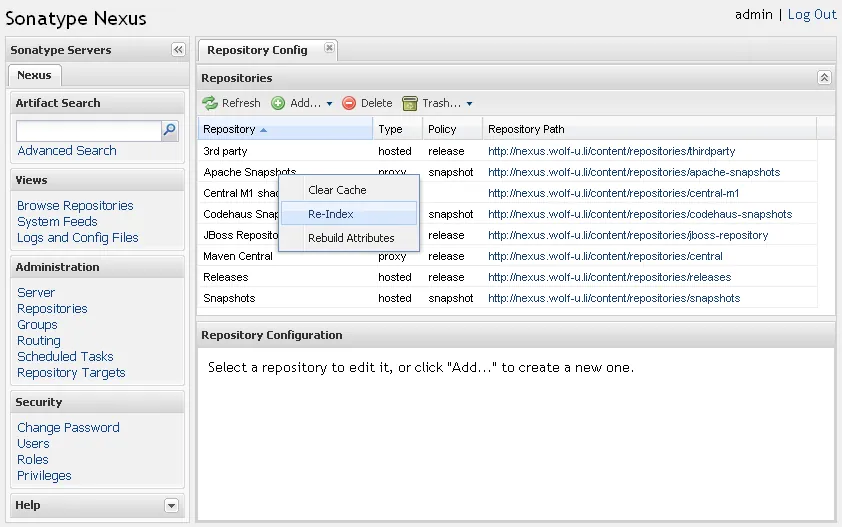This screenshot has height=527, width=842.
Task: Click the artifact search magnifier icon
Action: point(170,130)
